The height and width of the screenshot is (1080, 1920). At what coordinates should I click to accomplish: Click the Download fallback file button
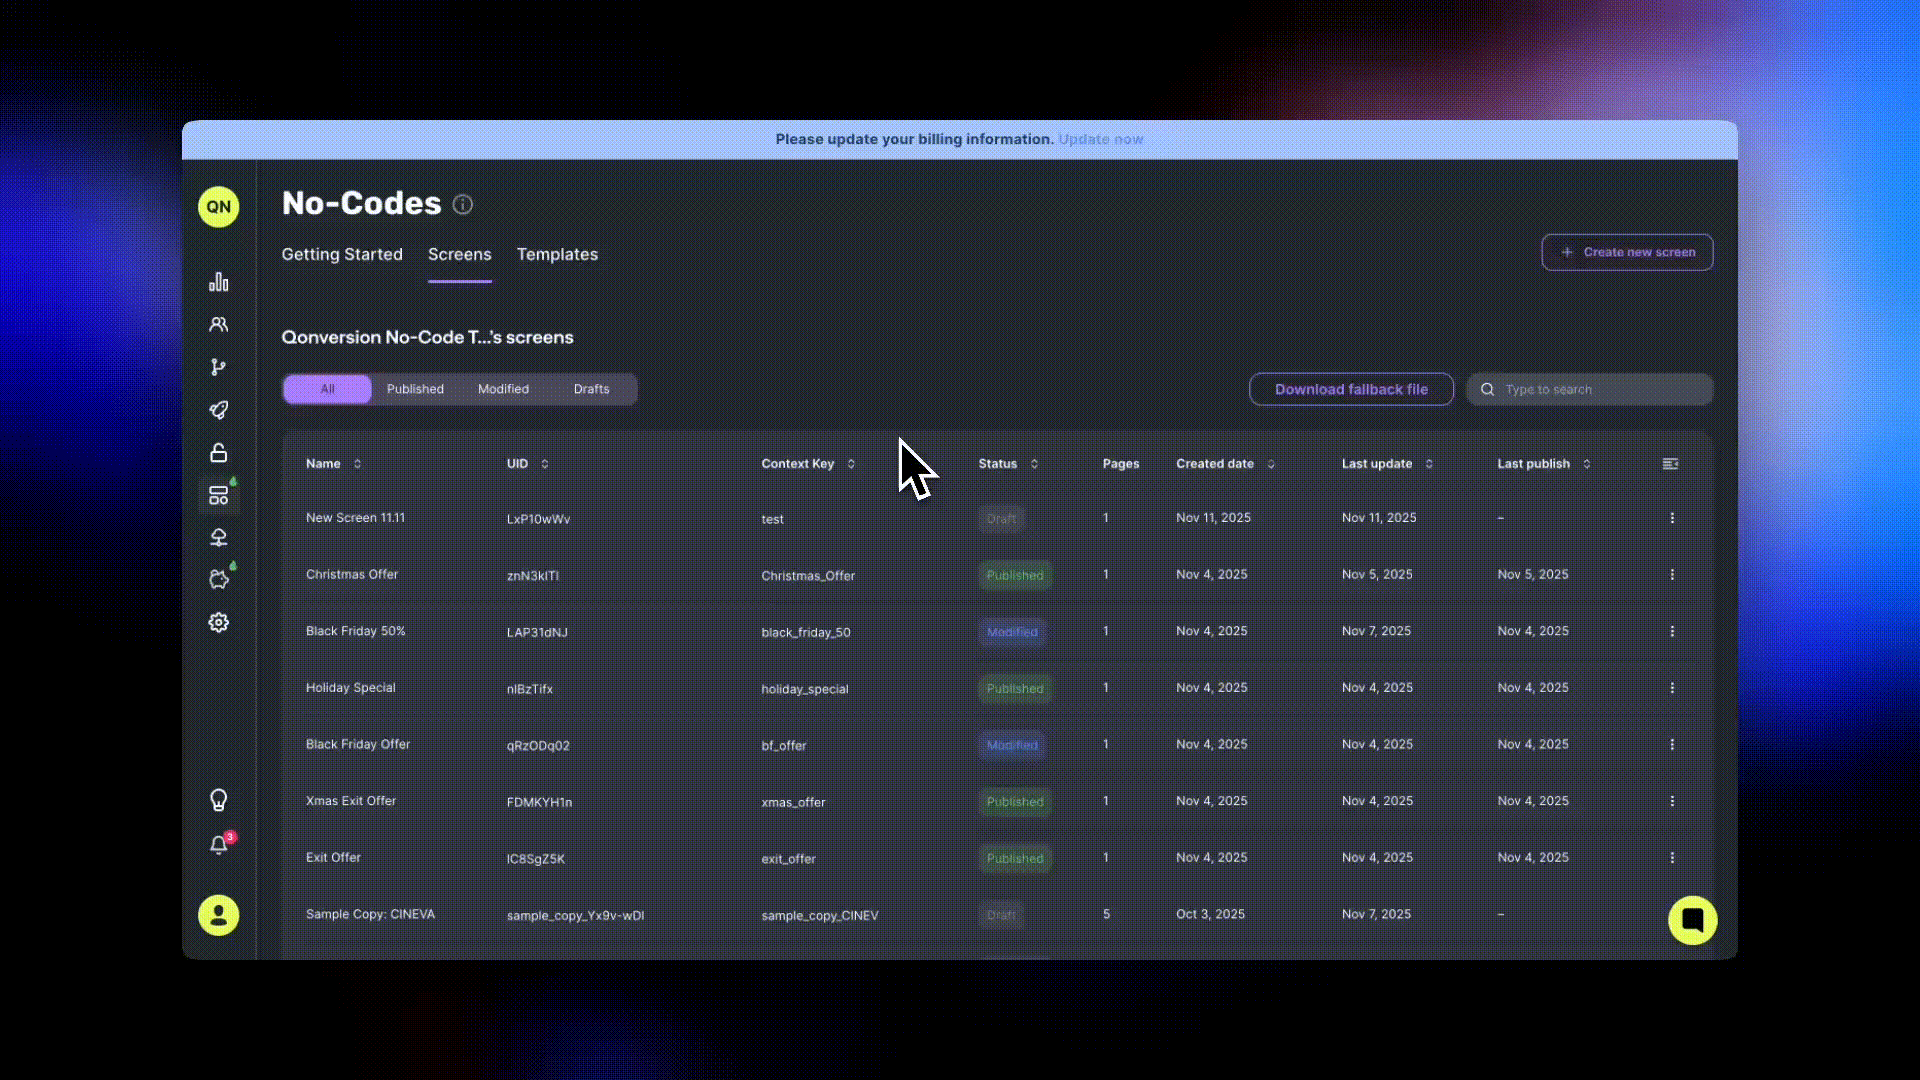[1351, 390]
